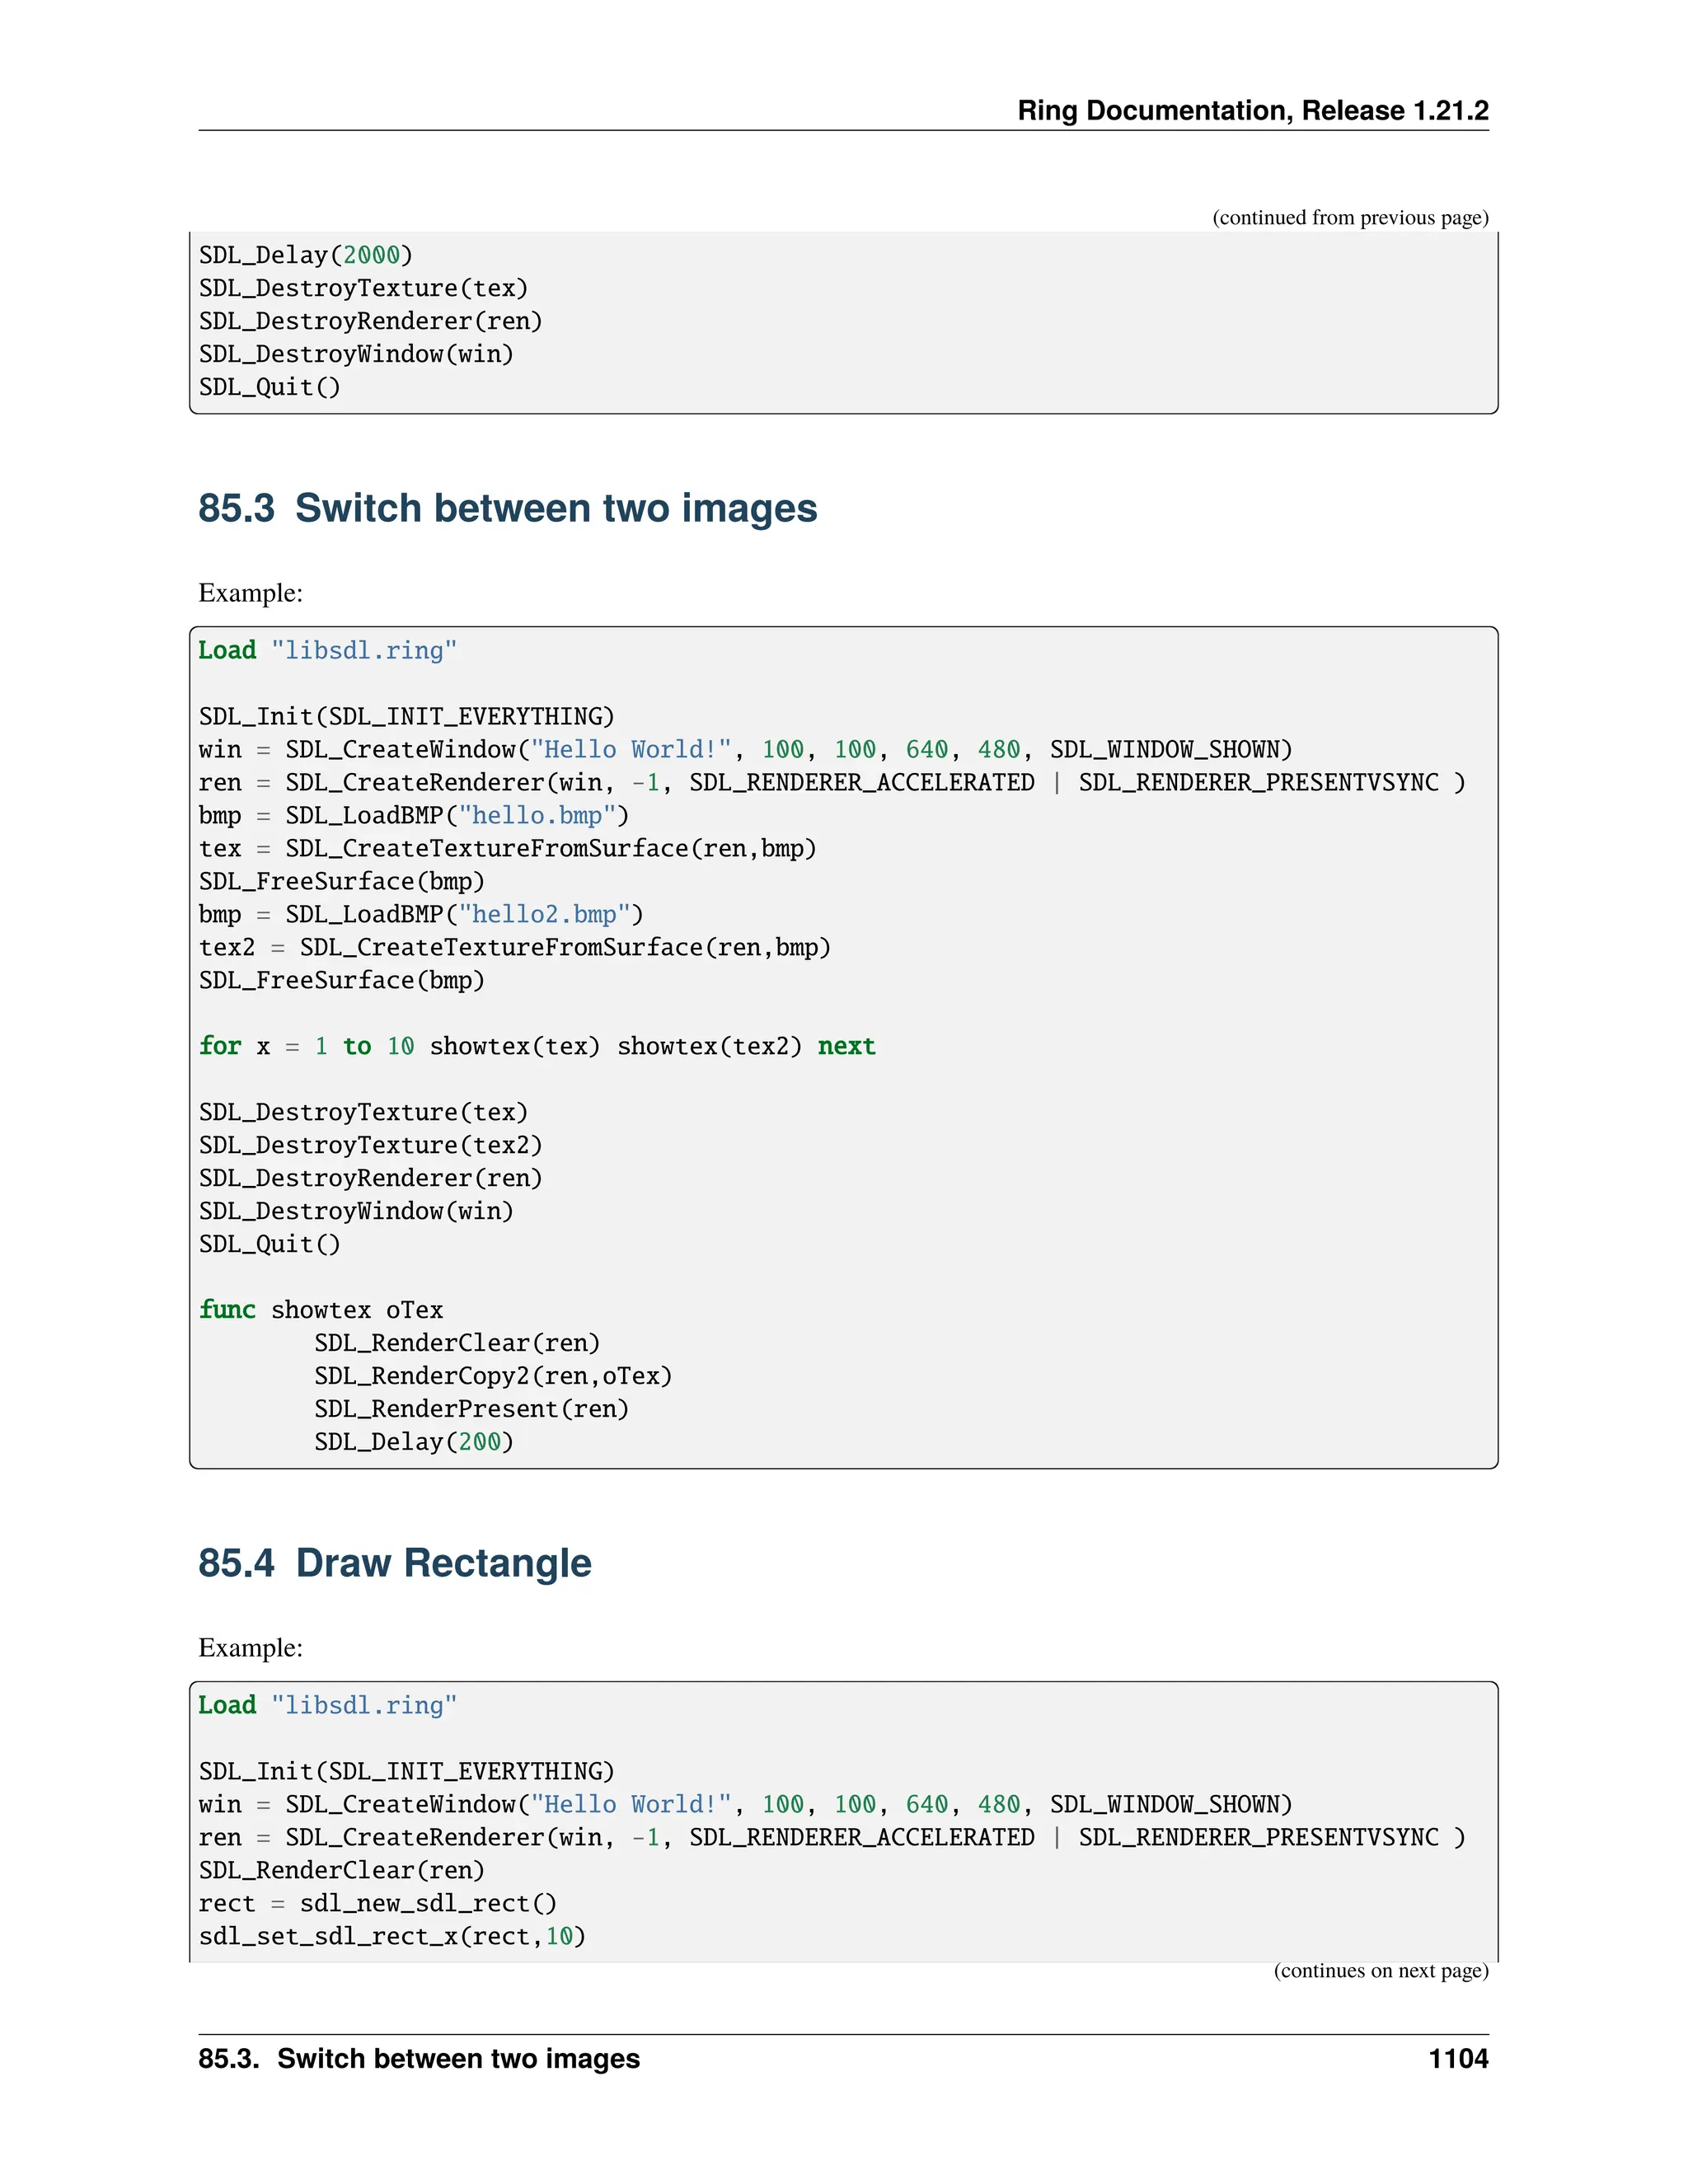Viewport: 1688px width, 2184px height.
Task: Click the 'func showtex oTex' line
Action: tap(320, 1311)
